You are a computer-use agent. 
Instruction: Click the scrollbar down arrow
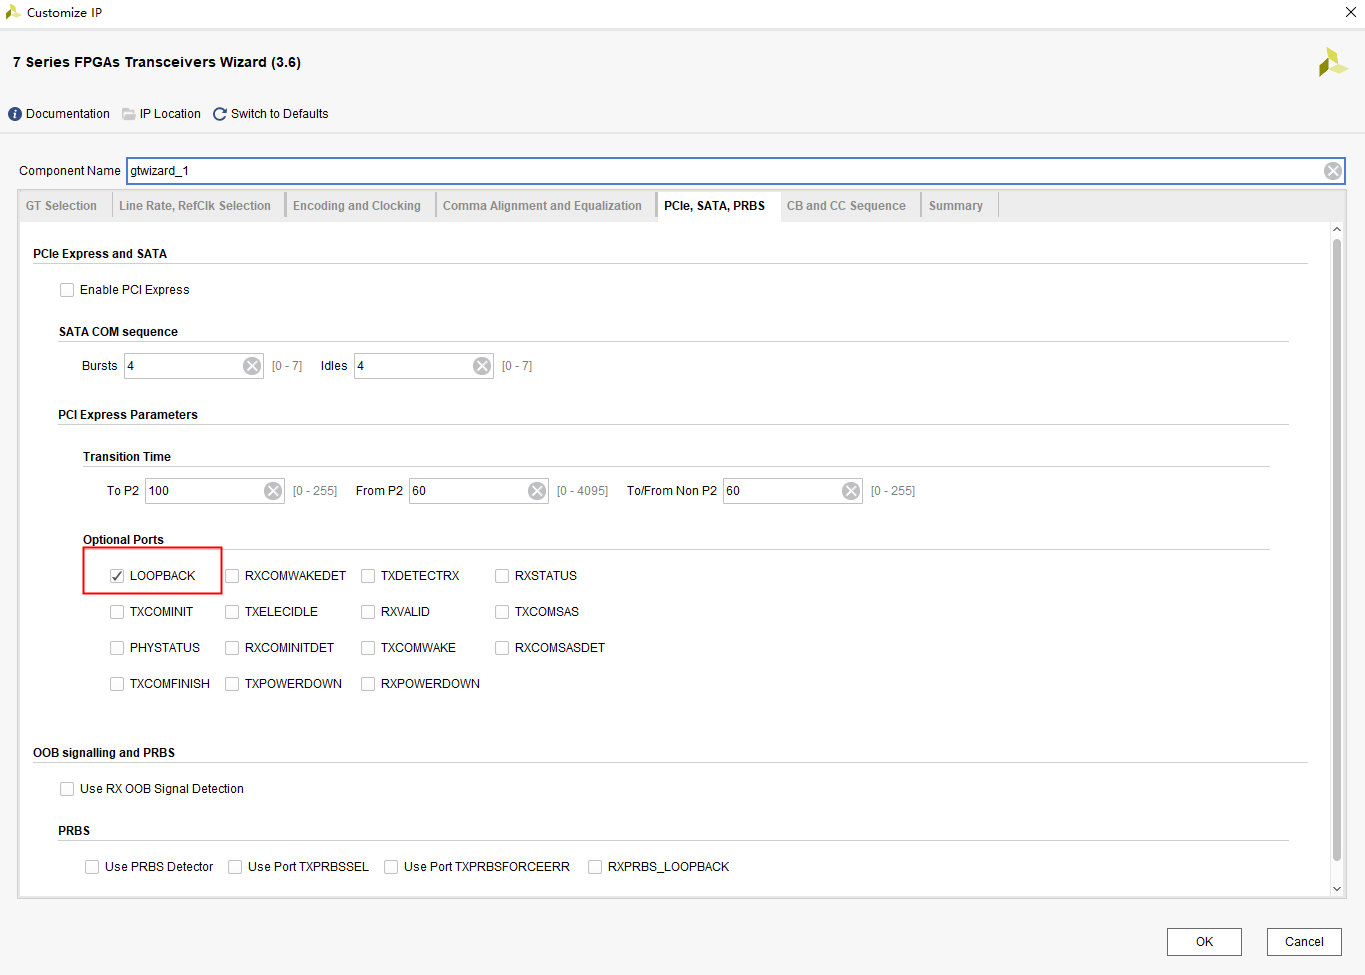coord(1337,888)
